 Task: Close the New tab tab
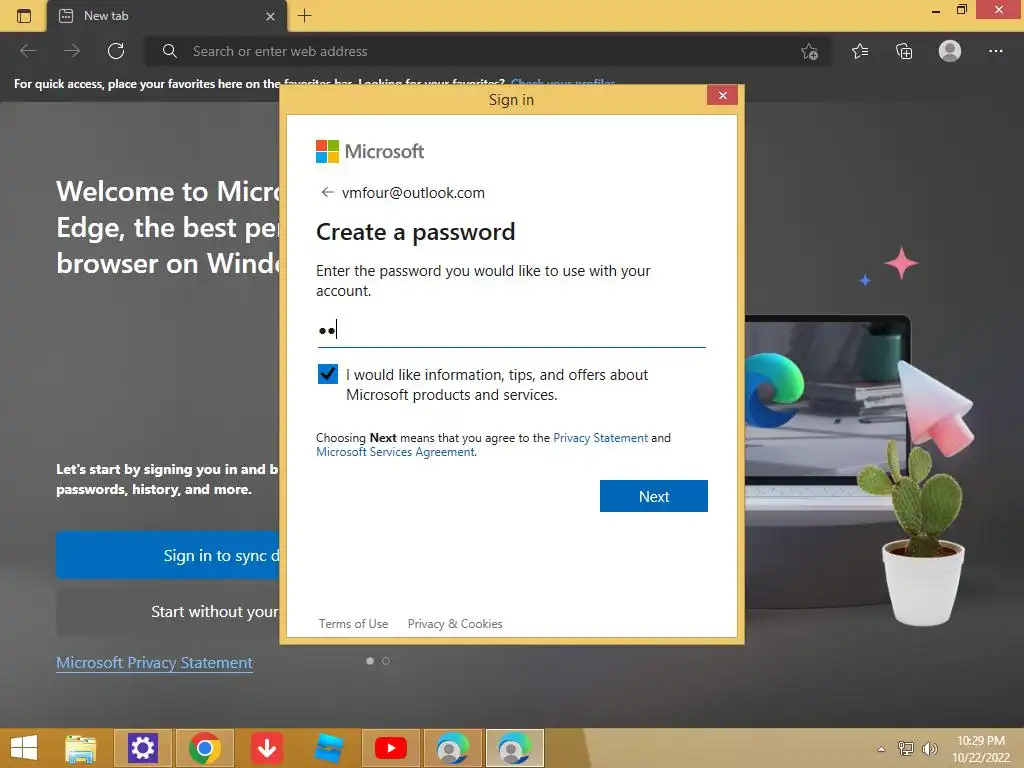270,16
